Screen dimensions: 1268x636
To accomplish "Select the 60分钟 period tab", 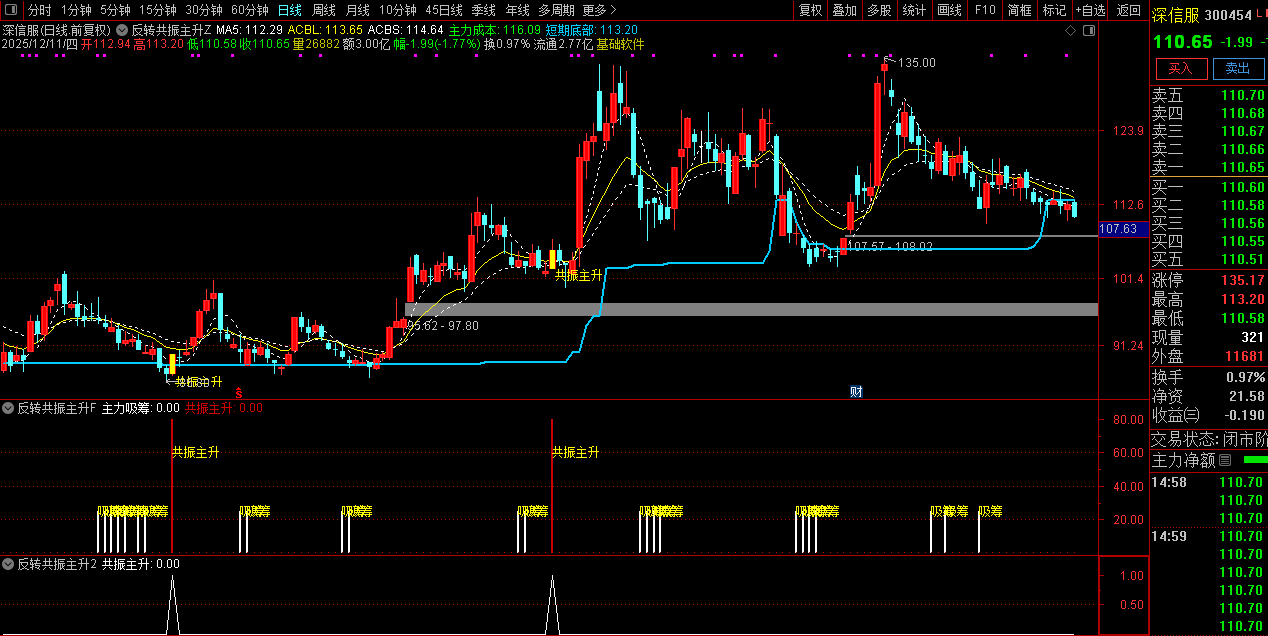I will tap(249, 10).
